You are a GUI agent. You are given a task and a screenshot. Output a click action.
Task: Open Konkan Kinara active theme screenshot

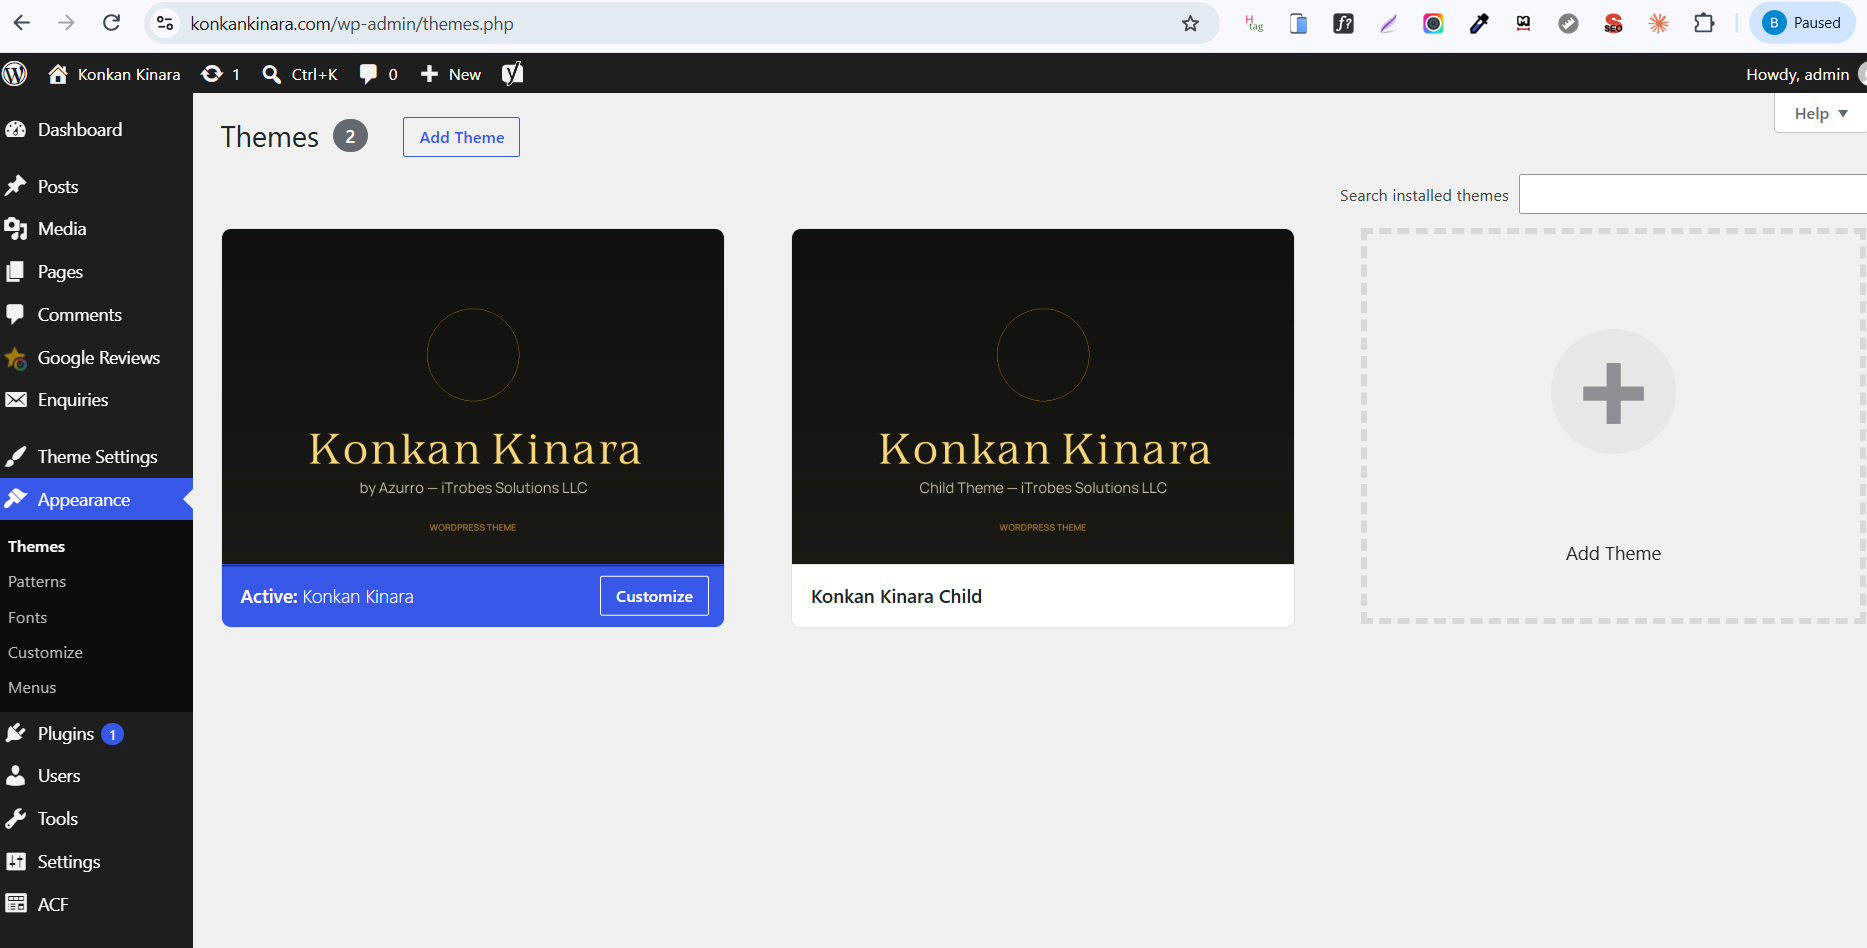coord(473,397)
